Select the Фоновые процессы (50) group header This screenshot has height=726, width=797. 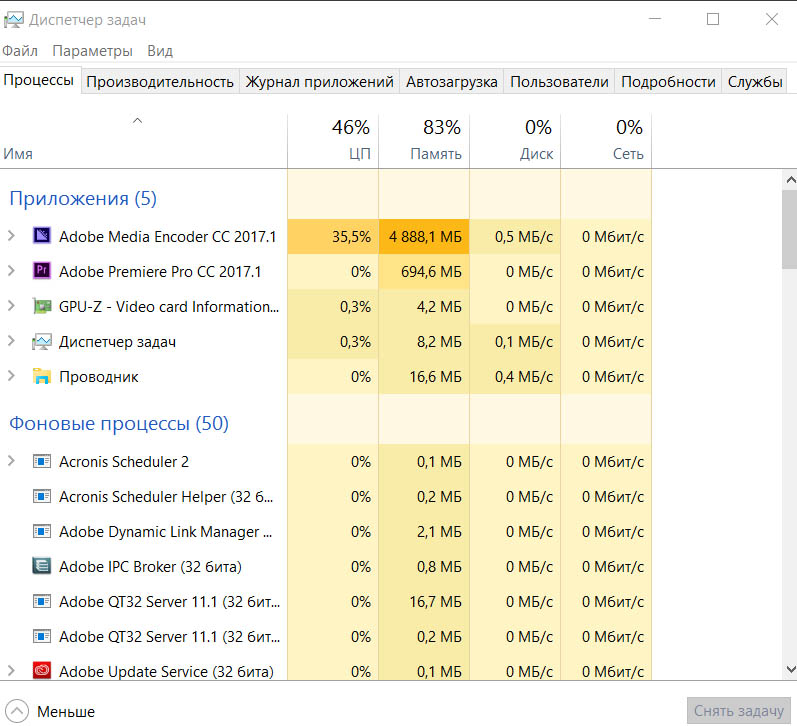(119, 423)
